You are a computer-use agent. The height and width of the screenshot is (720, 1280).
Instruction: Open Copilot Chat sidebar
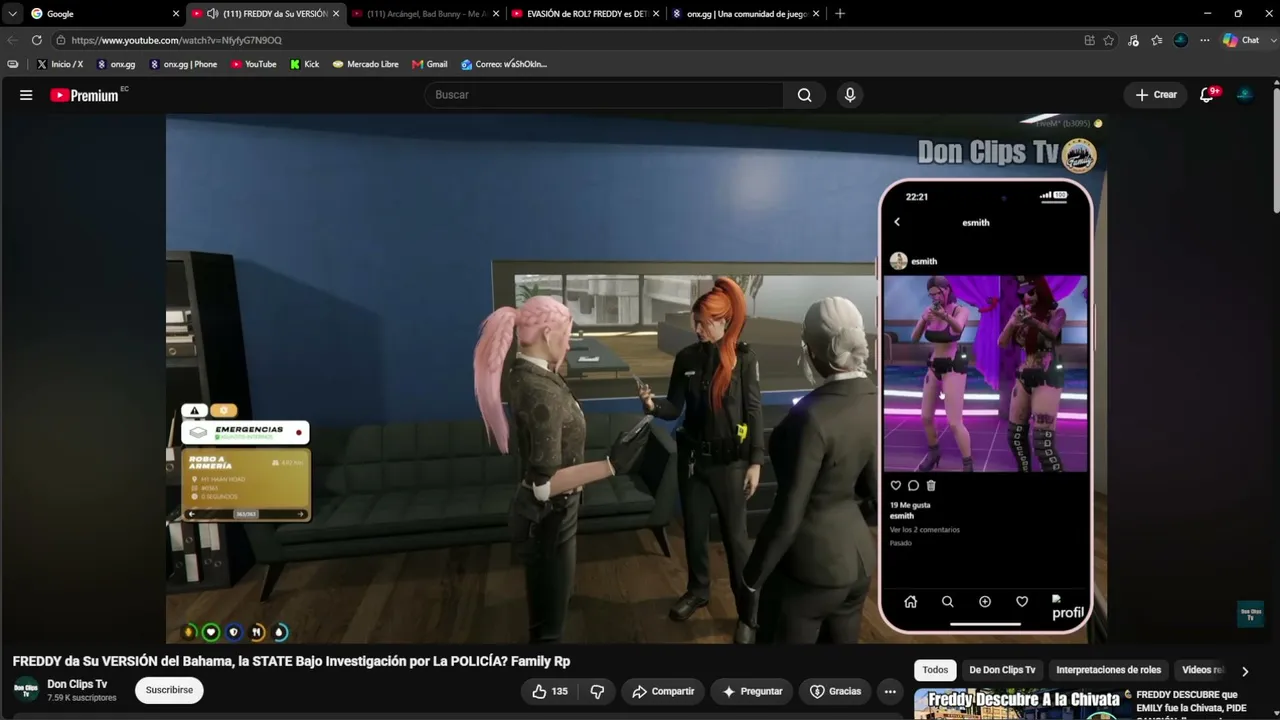click(x=1241, y=40)
